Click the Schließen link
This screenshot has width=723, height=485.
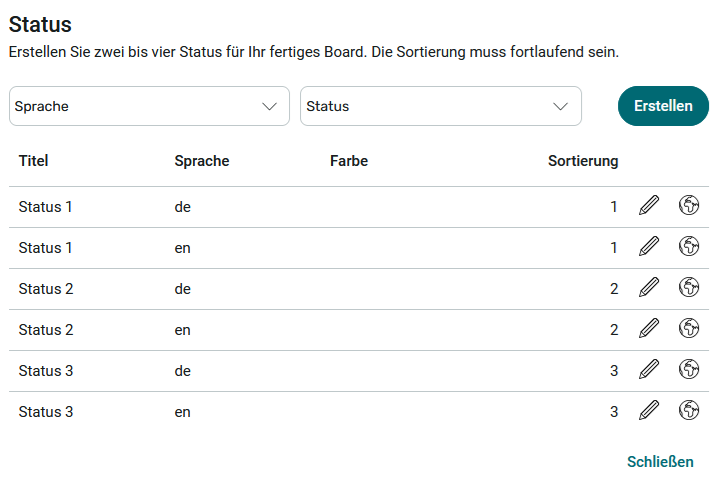point(659,462)
